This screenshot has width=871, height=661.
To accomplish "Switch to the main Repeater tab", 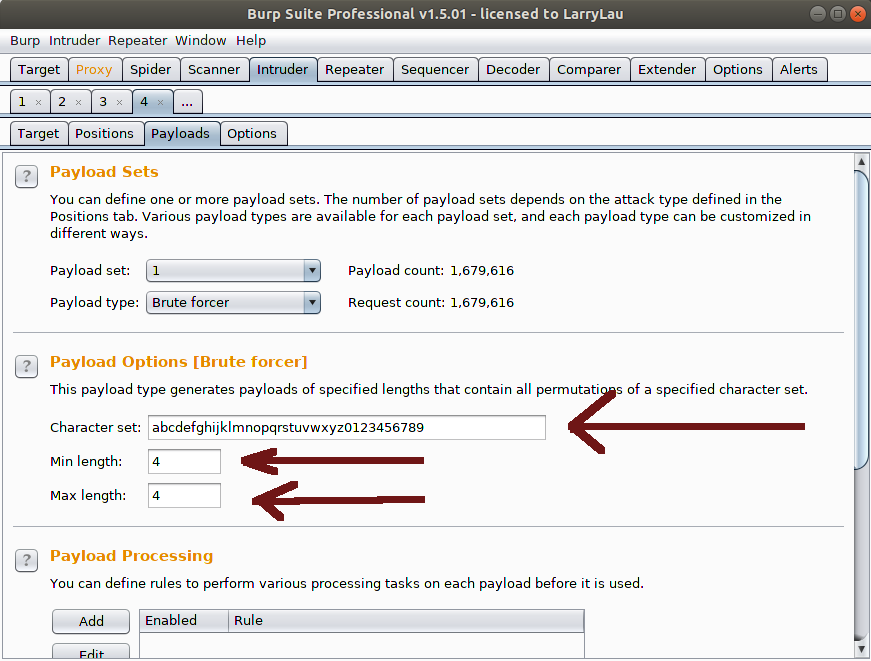I will click(354, 70).
